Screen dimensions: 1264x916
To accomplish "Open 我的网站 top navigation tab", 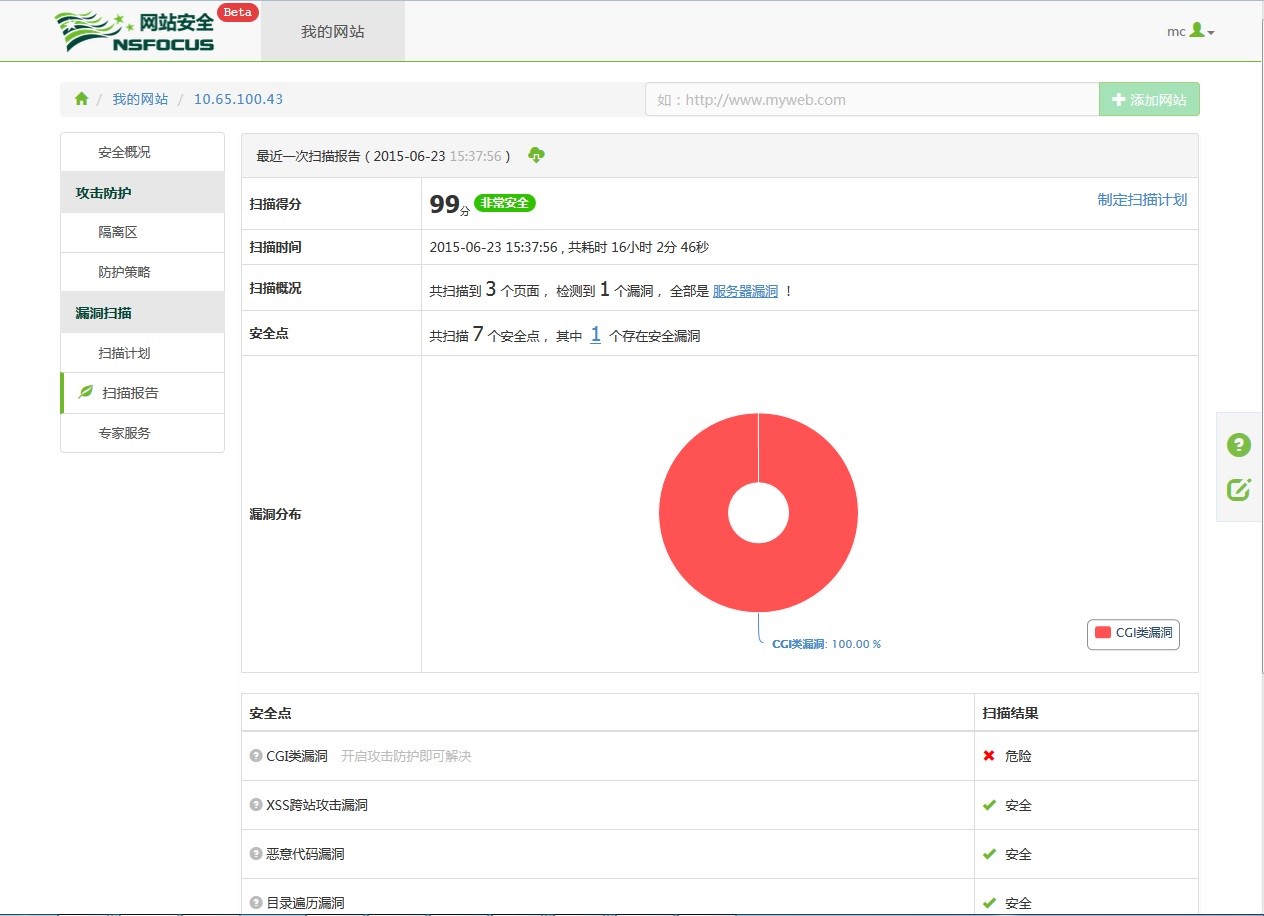I will coord(332,32).
